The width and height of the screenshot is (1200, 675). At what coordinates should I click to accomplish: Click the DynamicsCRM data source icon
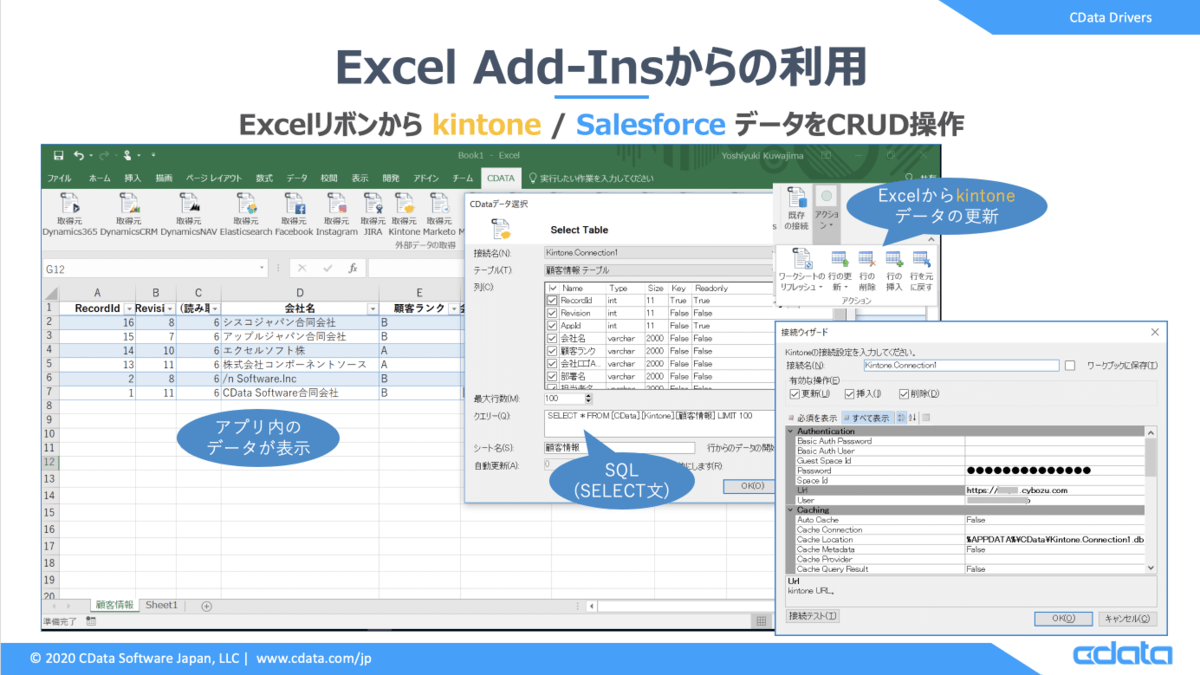pos(128,202)
